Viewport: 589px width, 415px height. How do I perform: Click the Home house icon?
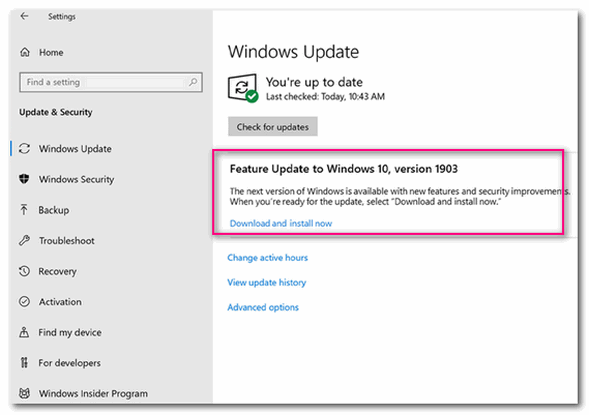25,52
